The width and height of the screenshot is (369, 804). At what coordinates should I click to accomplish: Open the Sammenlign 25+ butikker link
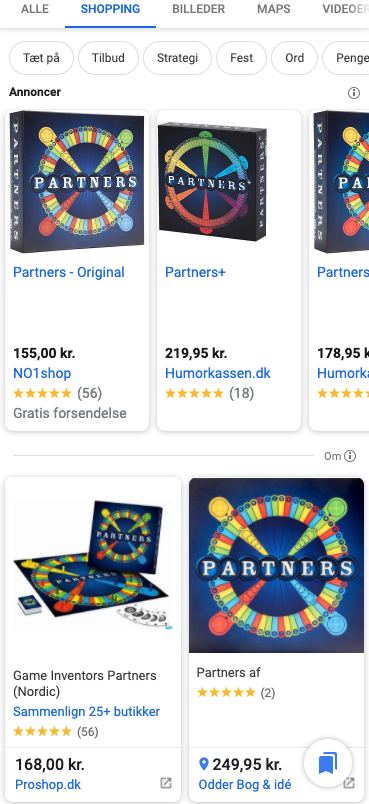coord(87,712)
